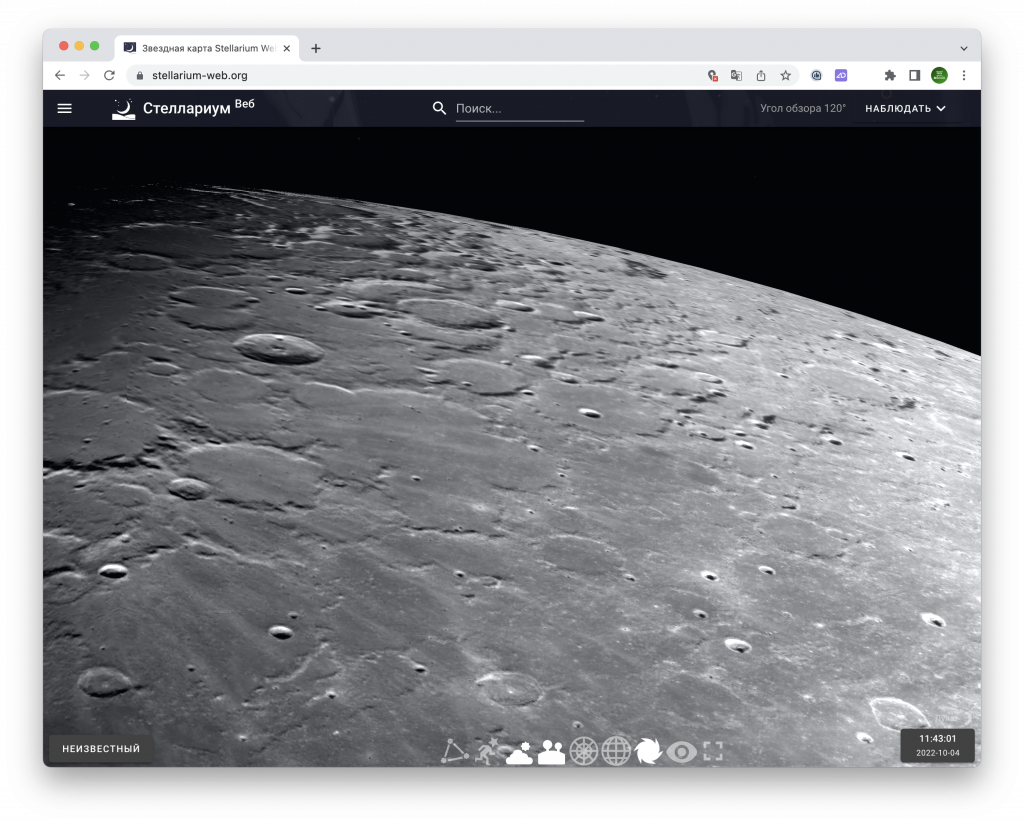Open location picker labeled НЕИЗВЕСТНЫЙ
The image size is (1024, 824).
(101, 749)
